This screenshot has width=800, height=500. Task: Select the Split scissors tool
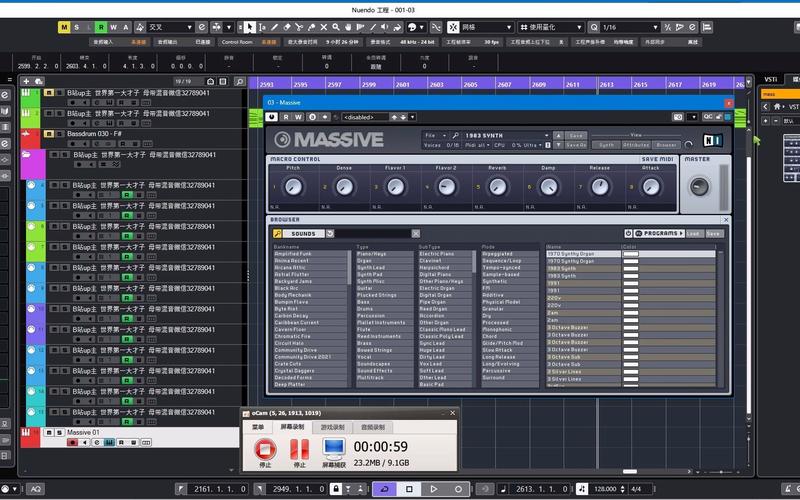pyautogui.click(x=299, y=27)
